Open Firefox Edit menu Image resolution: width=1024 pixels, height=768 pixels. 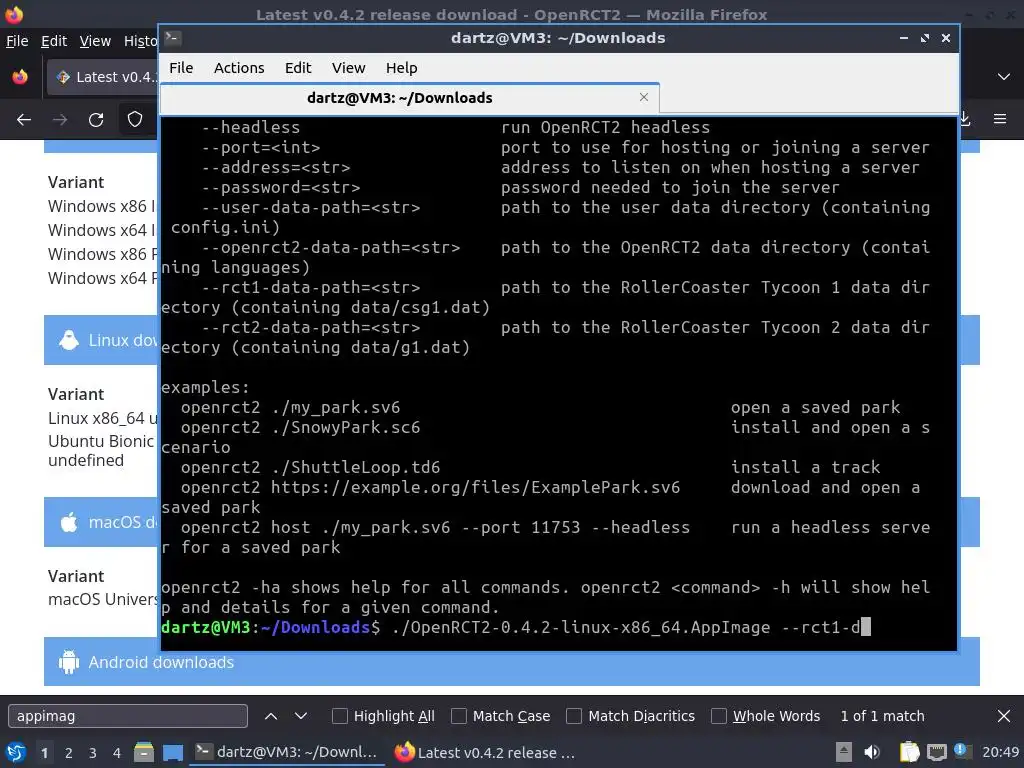click(54, 41)
